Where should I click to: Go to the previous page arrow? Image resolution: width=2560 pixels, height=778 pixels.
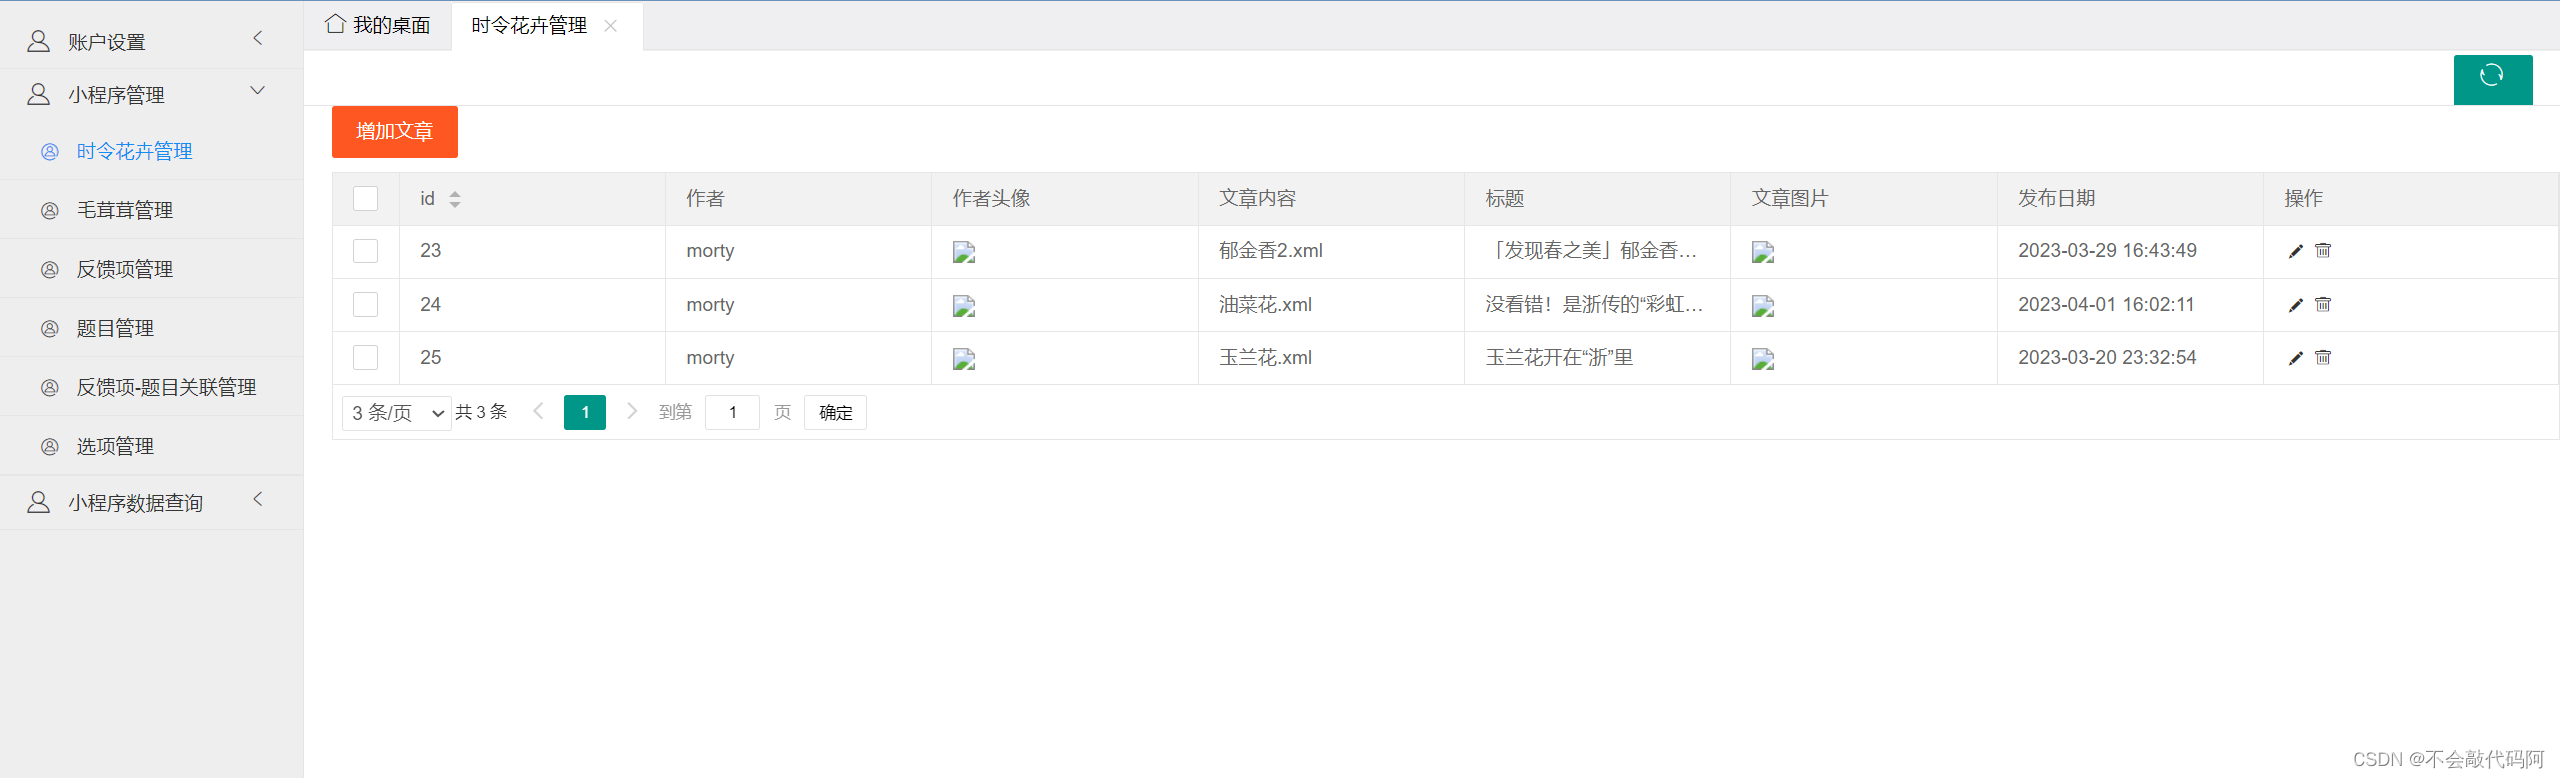[538, 411]
